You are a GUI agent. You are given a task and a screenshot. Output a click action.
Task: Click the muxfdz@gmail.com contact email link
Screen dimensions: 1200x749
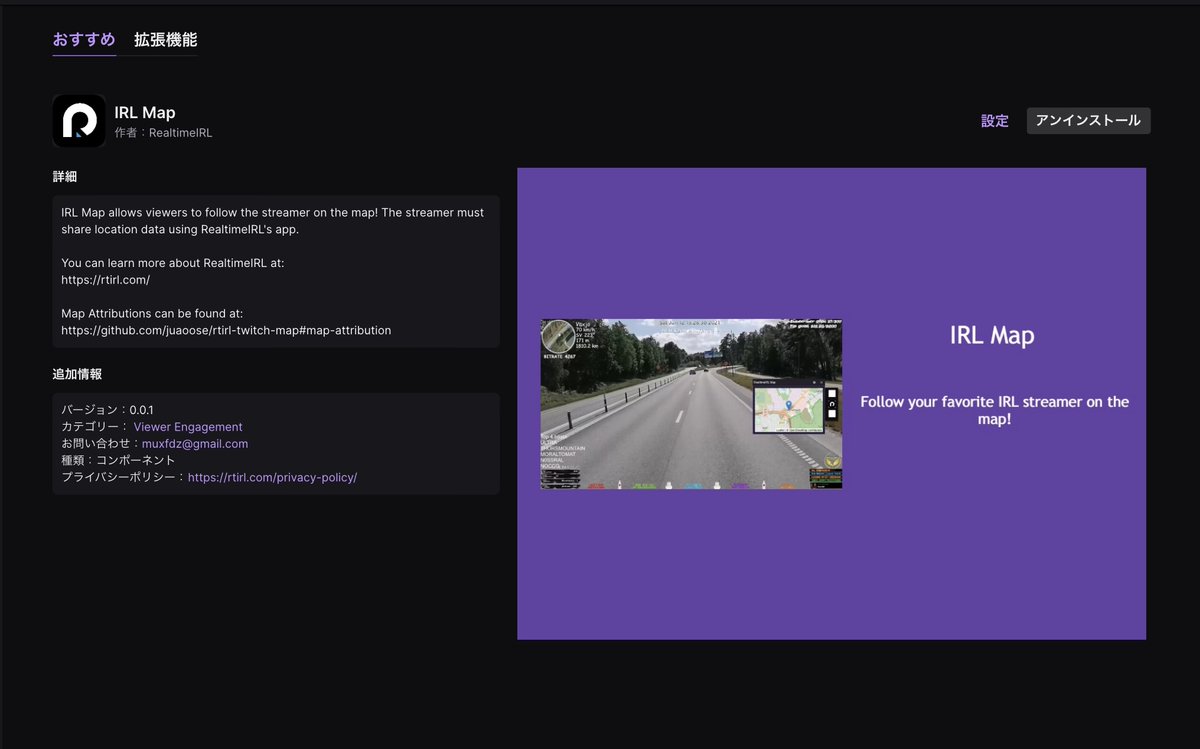pos(195,444)
